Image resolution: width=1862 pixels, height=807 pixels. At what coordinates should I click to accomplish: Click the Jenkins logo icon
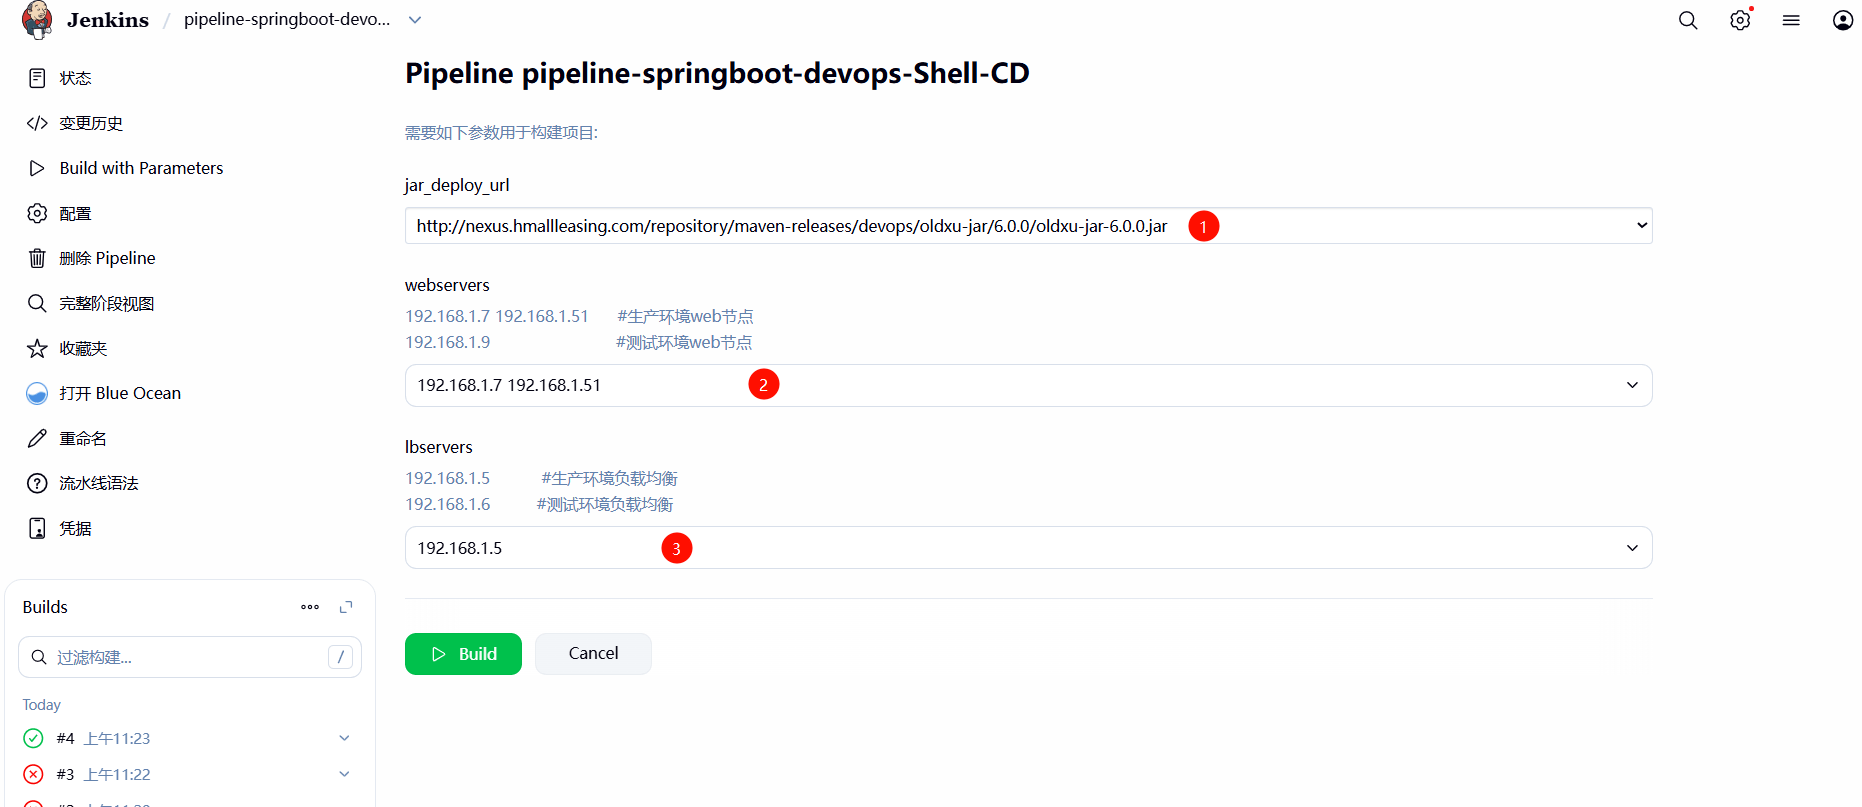[38, 20]
